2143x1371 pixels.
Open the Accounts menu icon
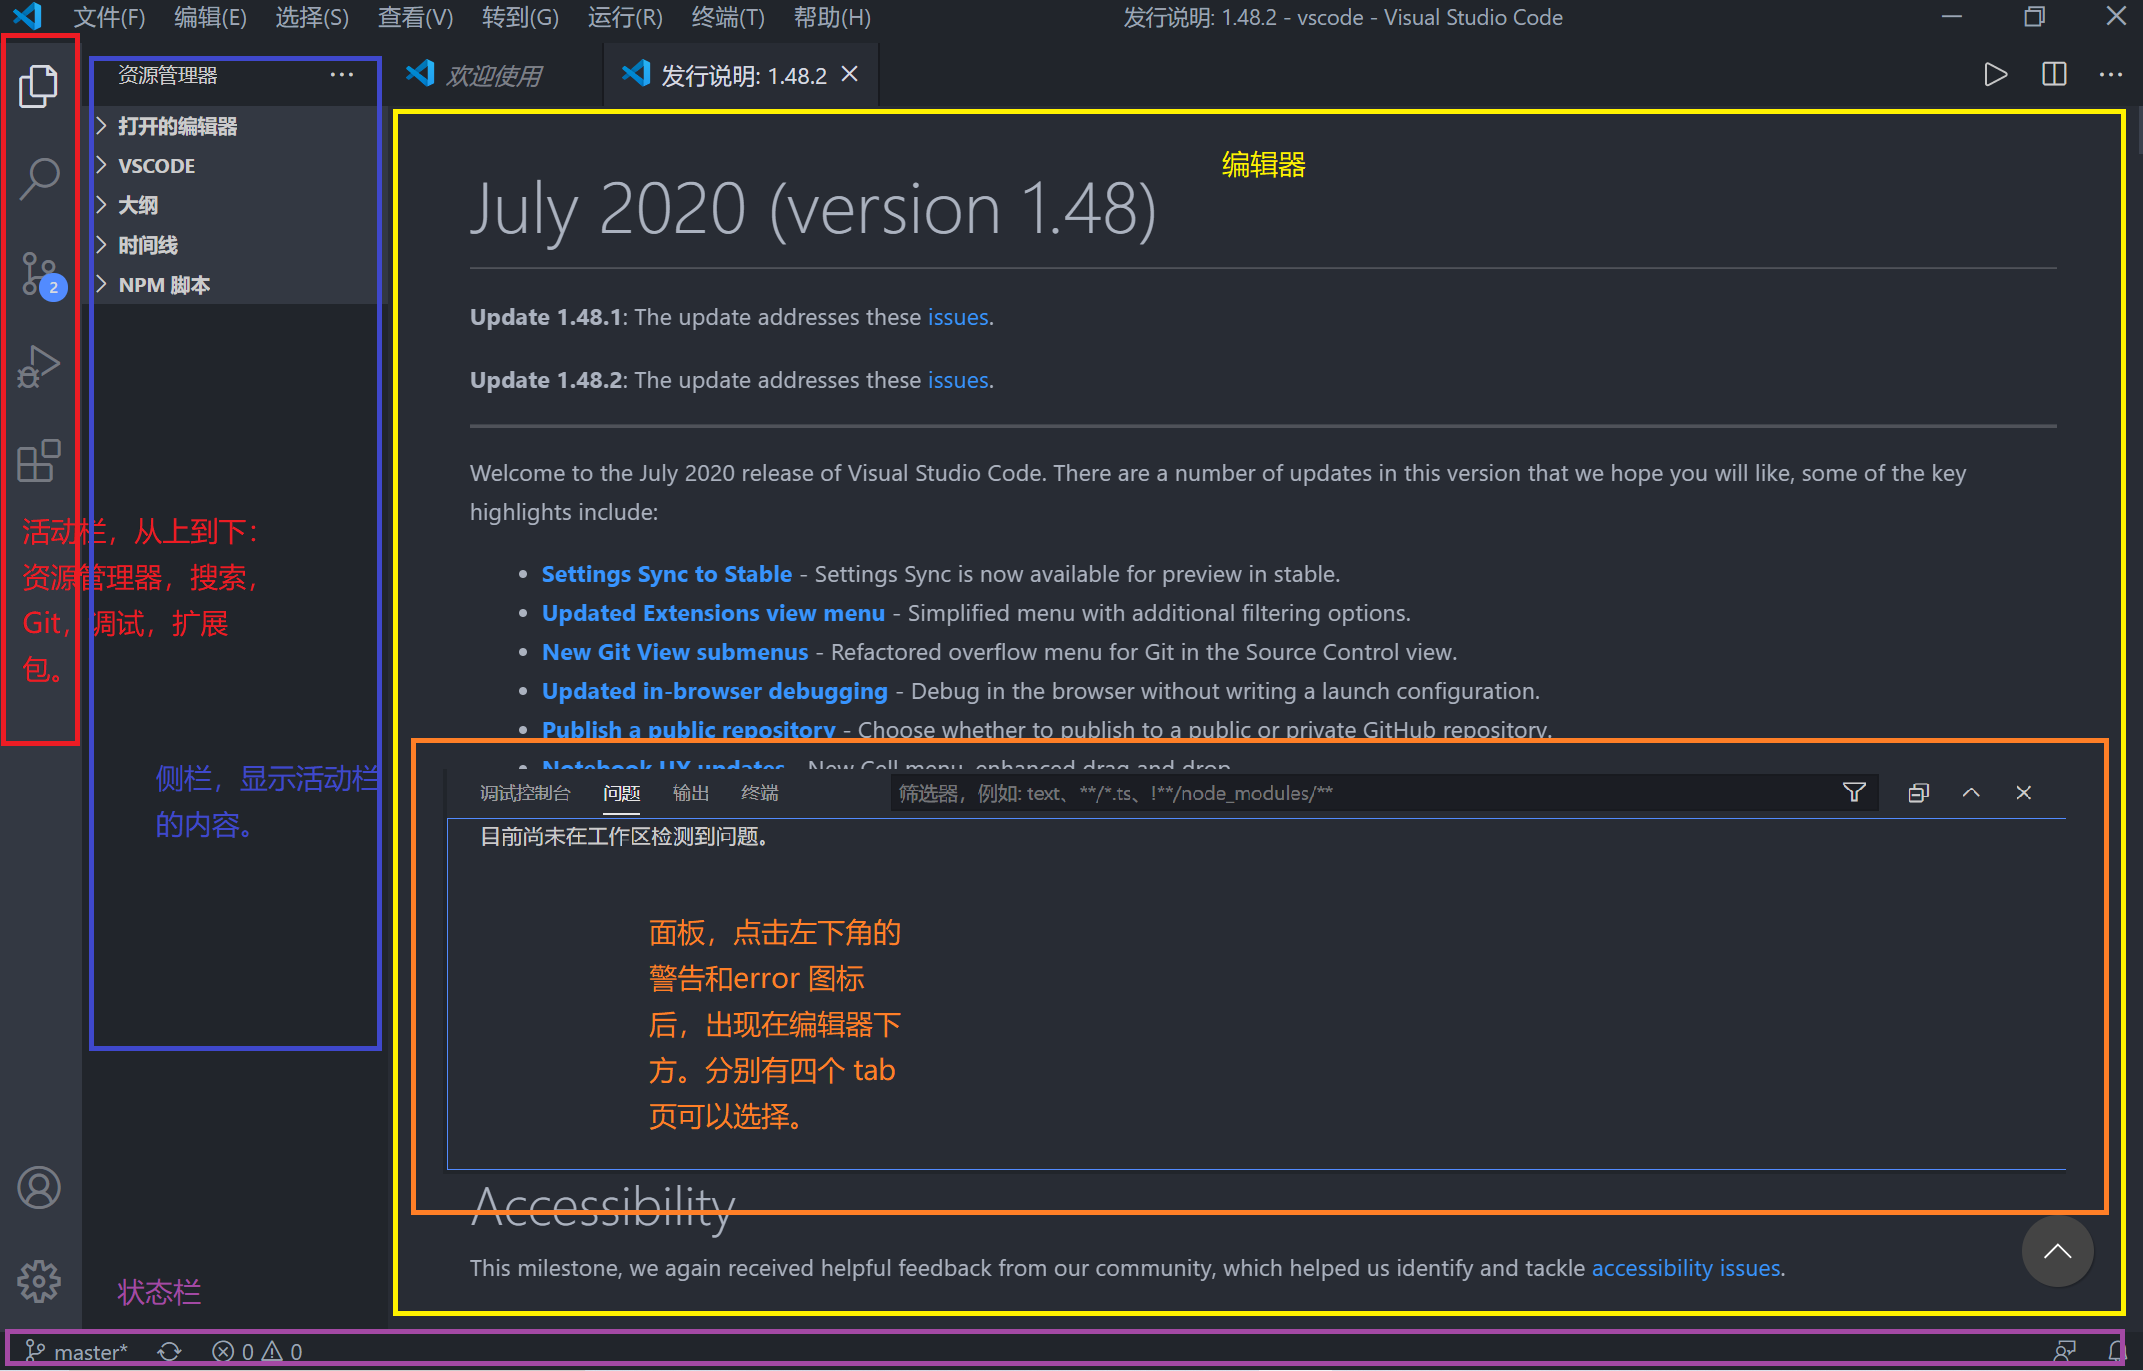pos(39,1188)
